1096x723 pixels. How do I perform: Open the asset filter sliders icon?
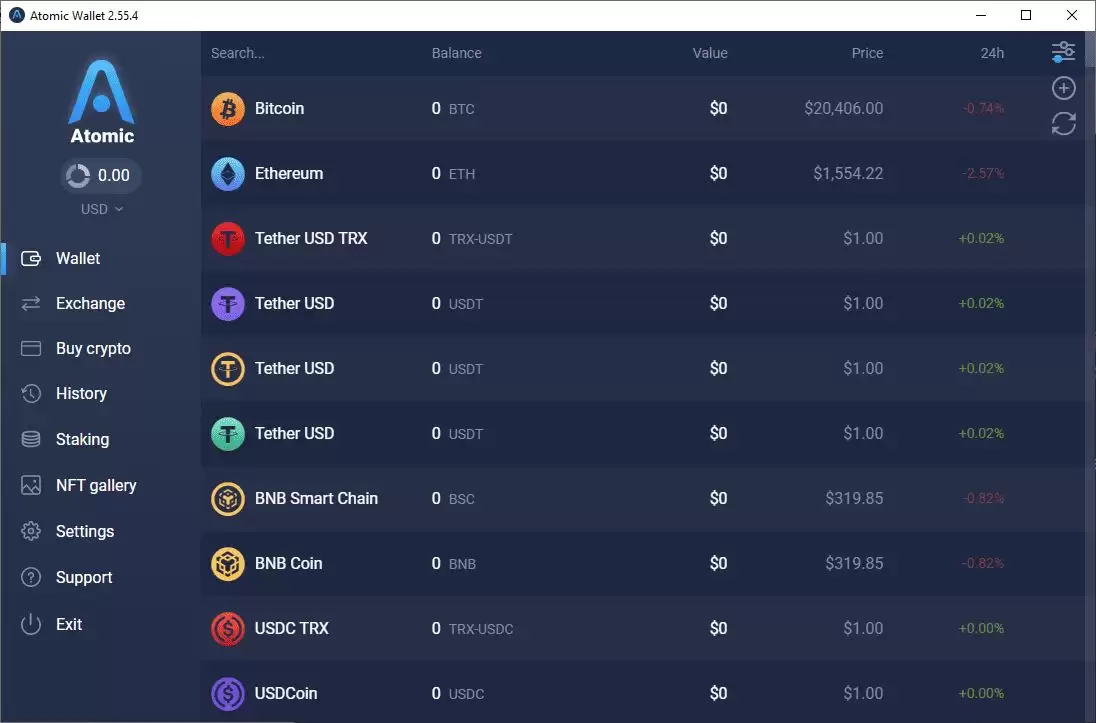pyautogui.click(x=1063, y=50)
